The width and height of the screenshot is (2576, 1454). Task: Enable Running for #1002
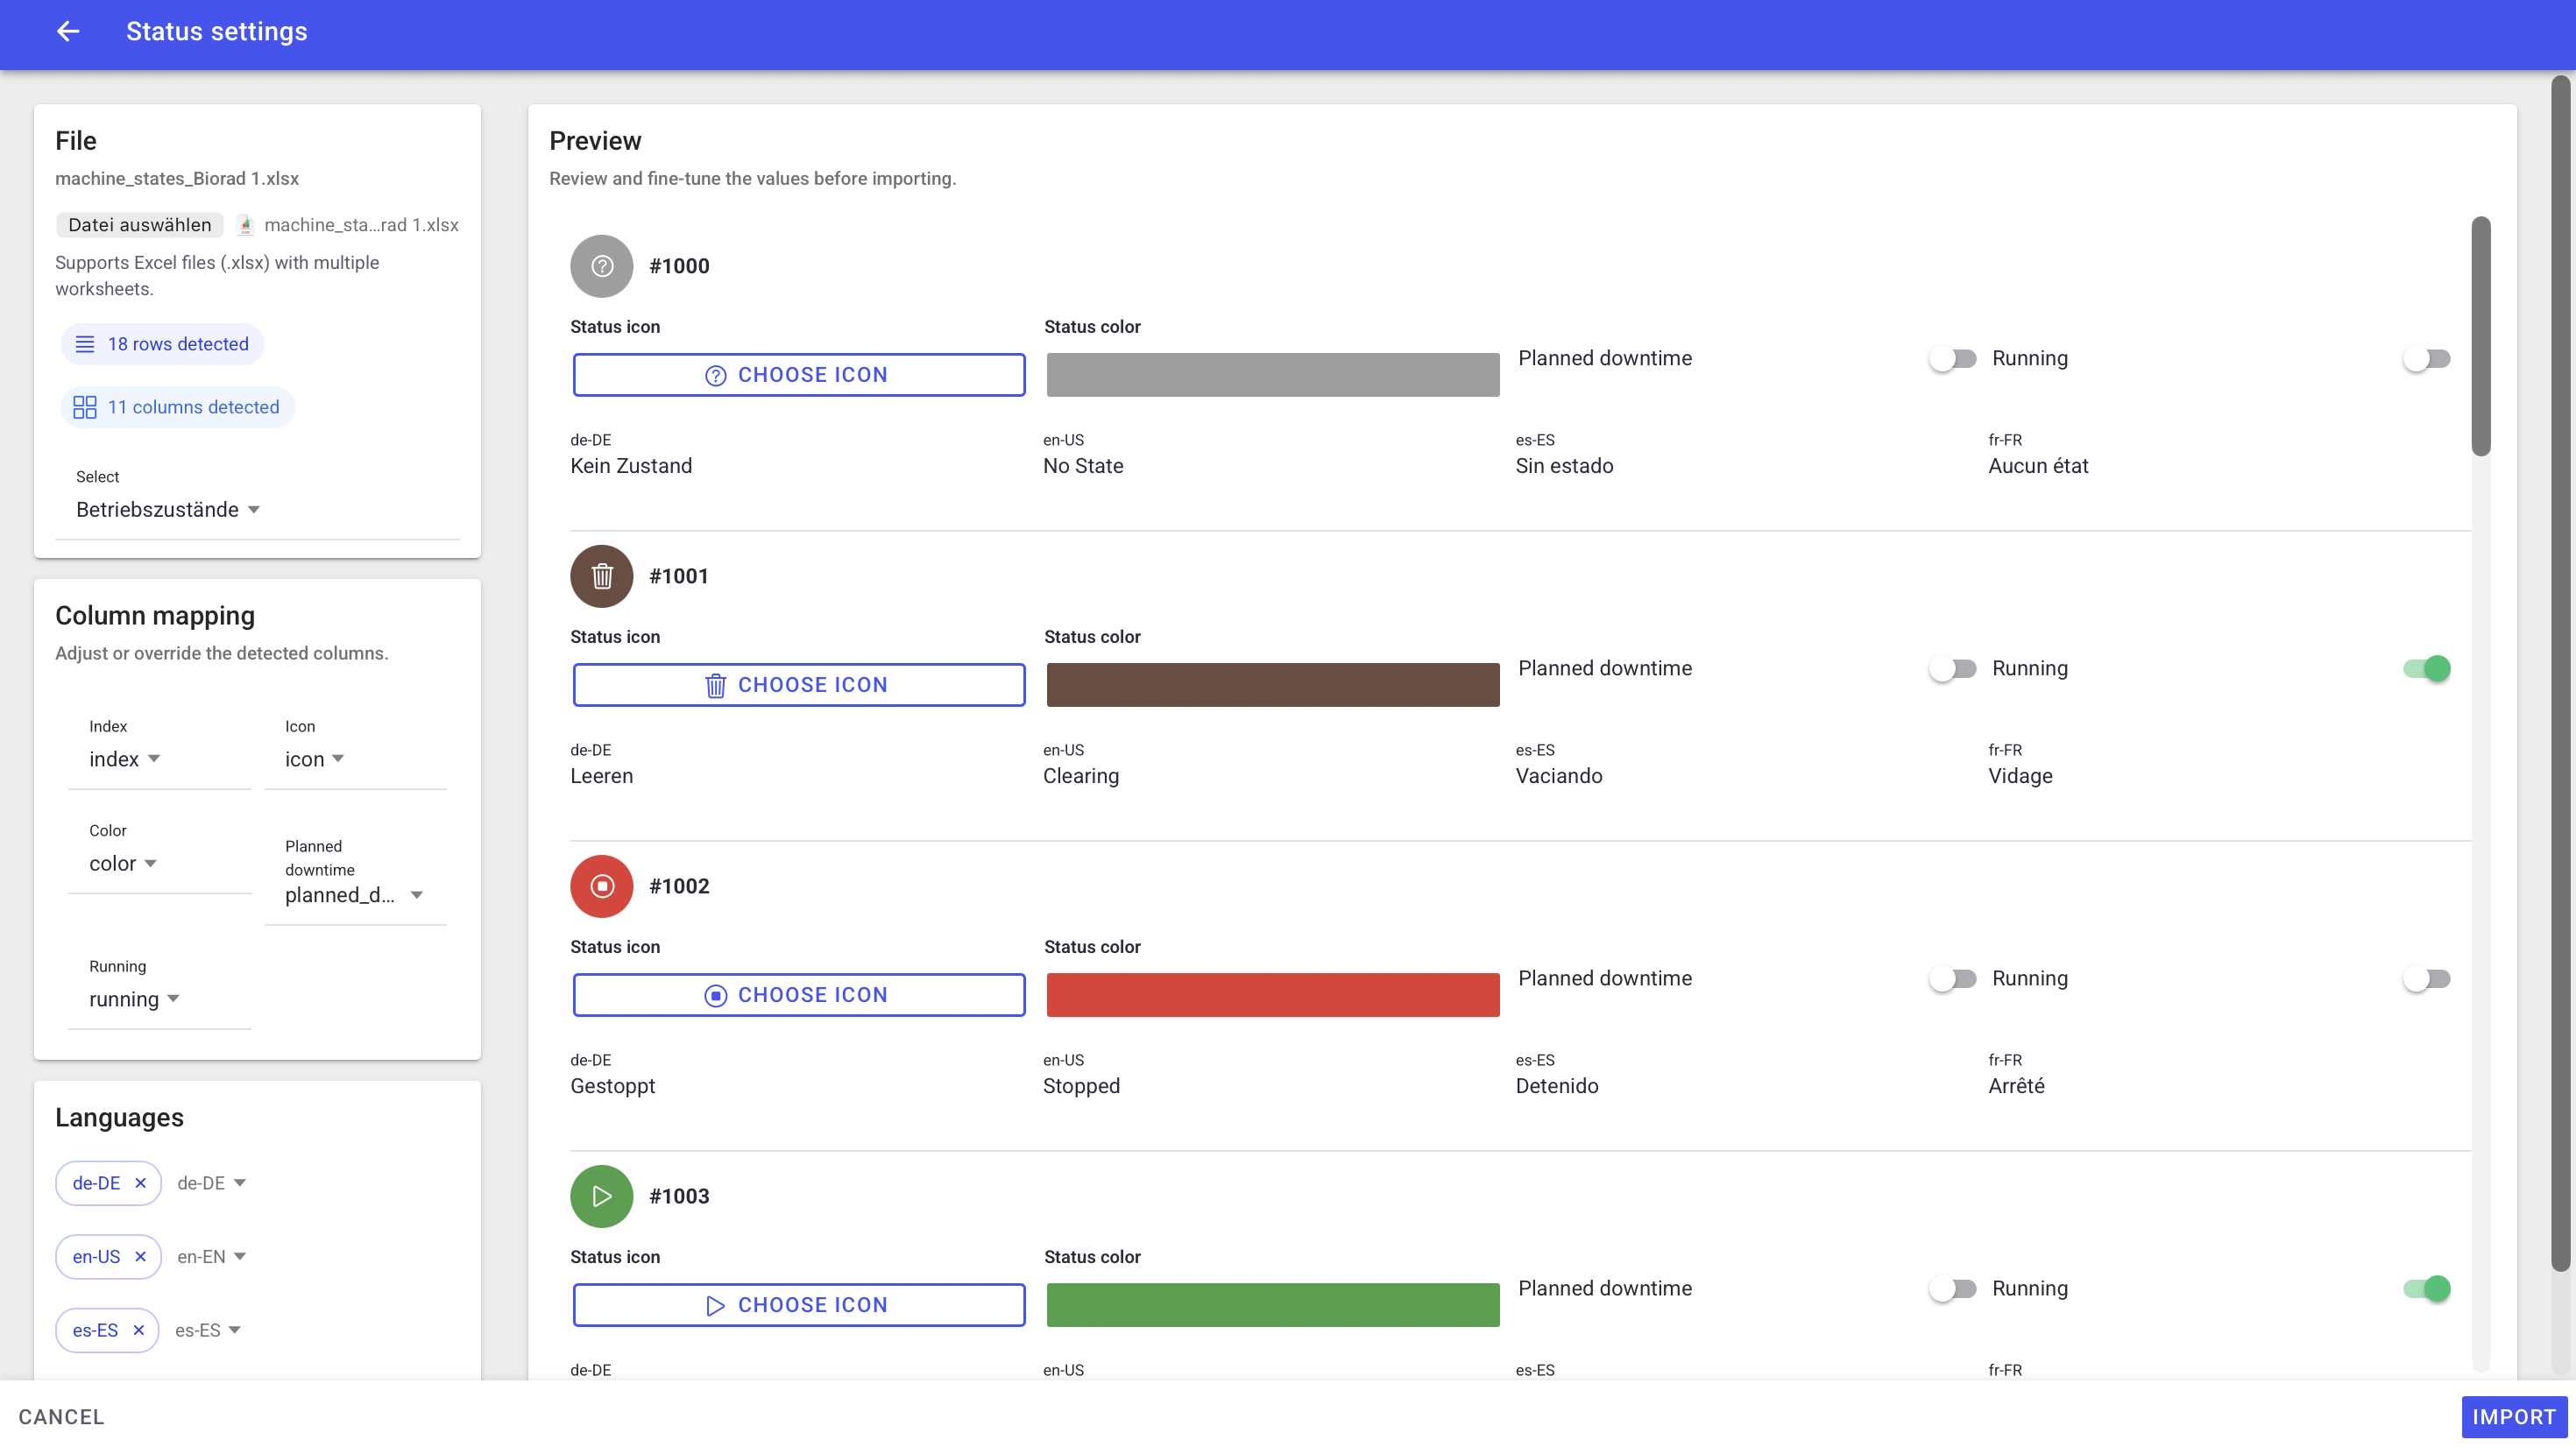click(2426, 978)
